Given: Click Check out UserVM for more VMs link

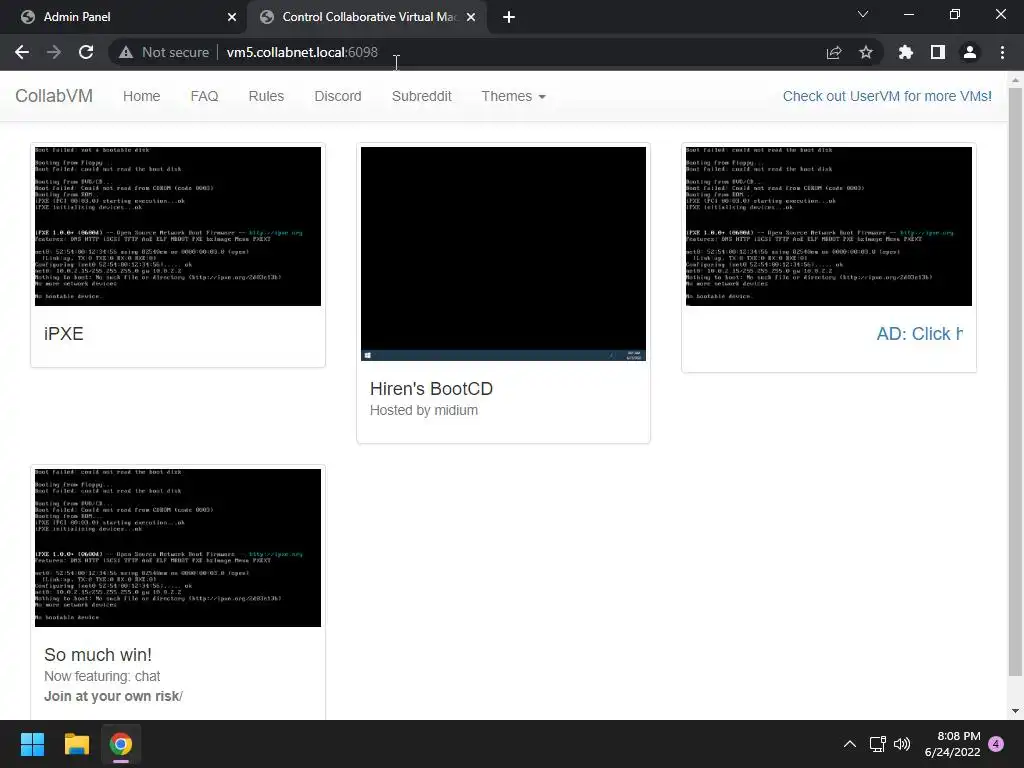Looking at the screenshot, I should point(887,96).
